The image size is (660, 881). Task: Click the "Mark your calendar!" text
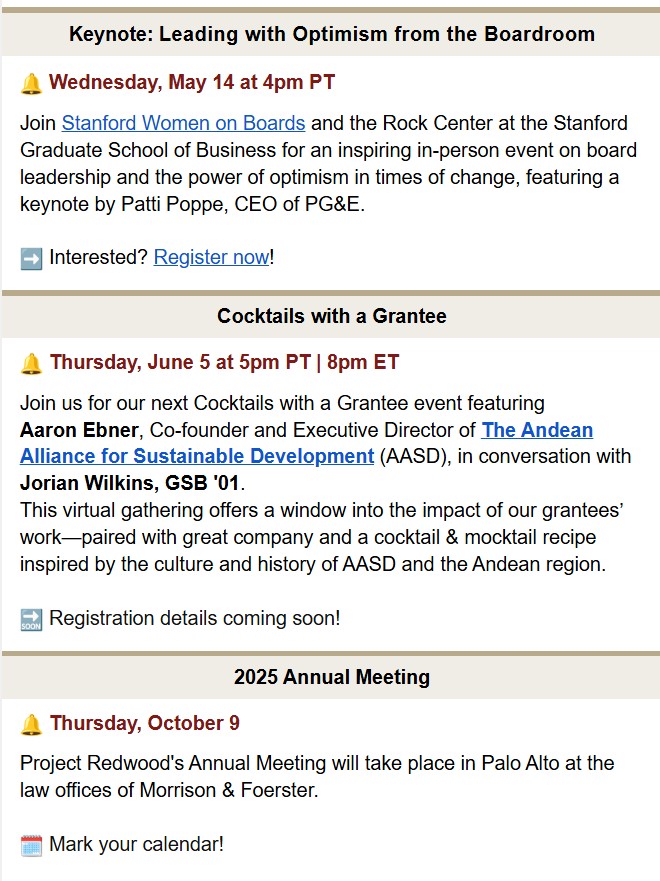(136, 844)
